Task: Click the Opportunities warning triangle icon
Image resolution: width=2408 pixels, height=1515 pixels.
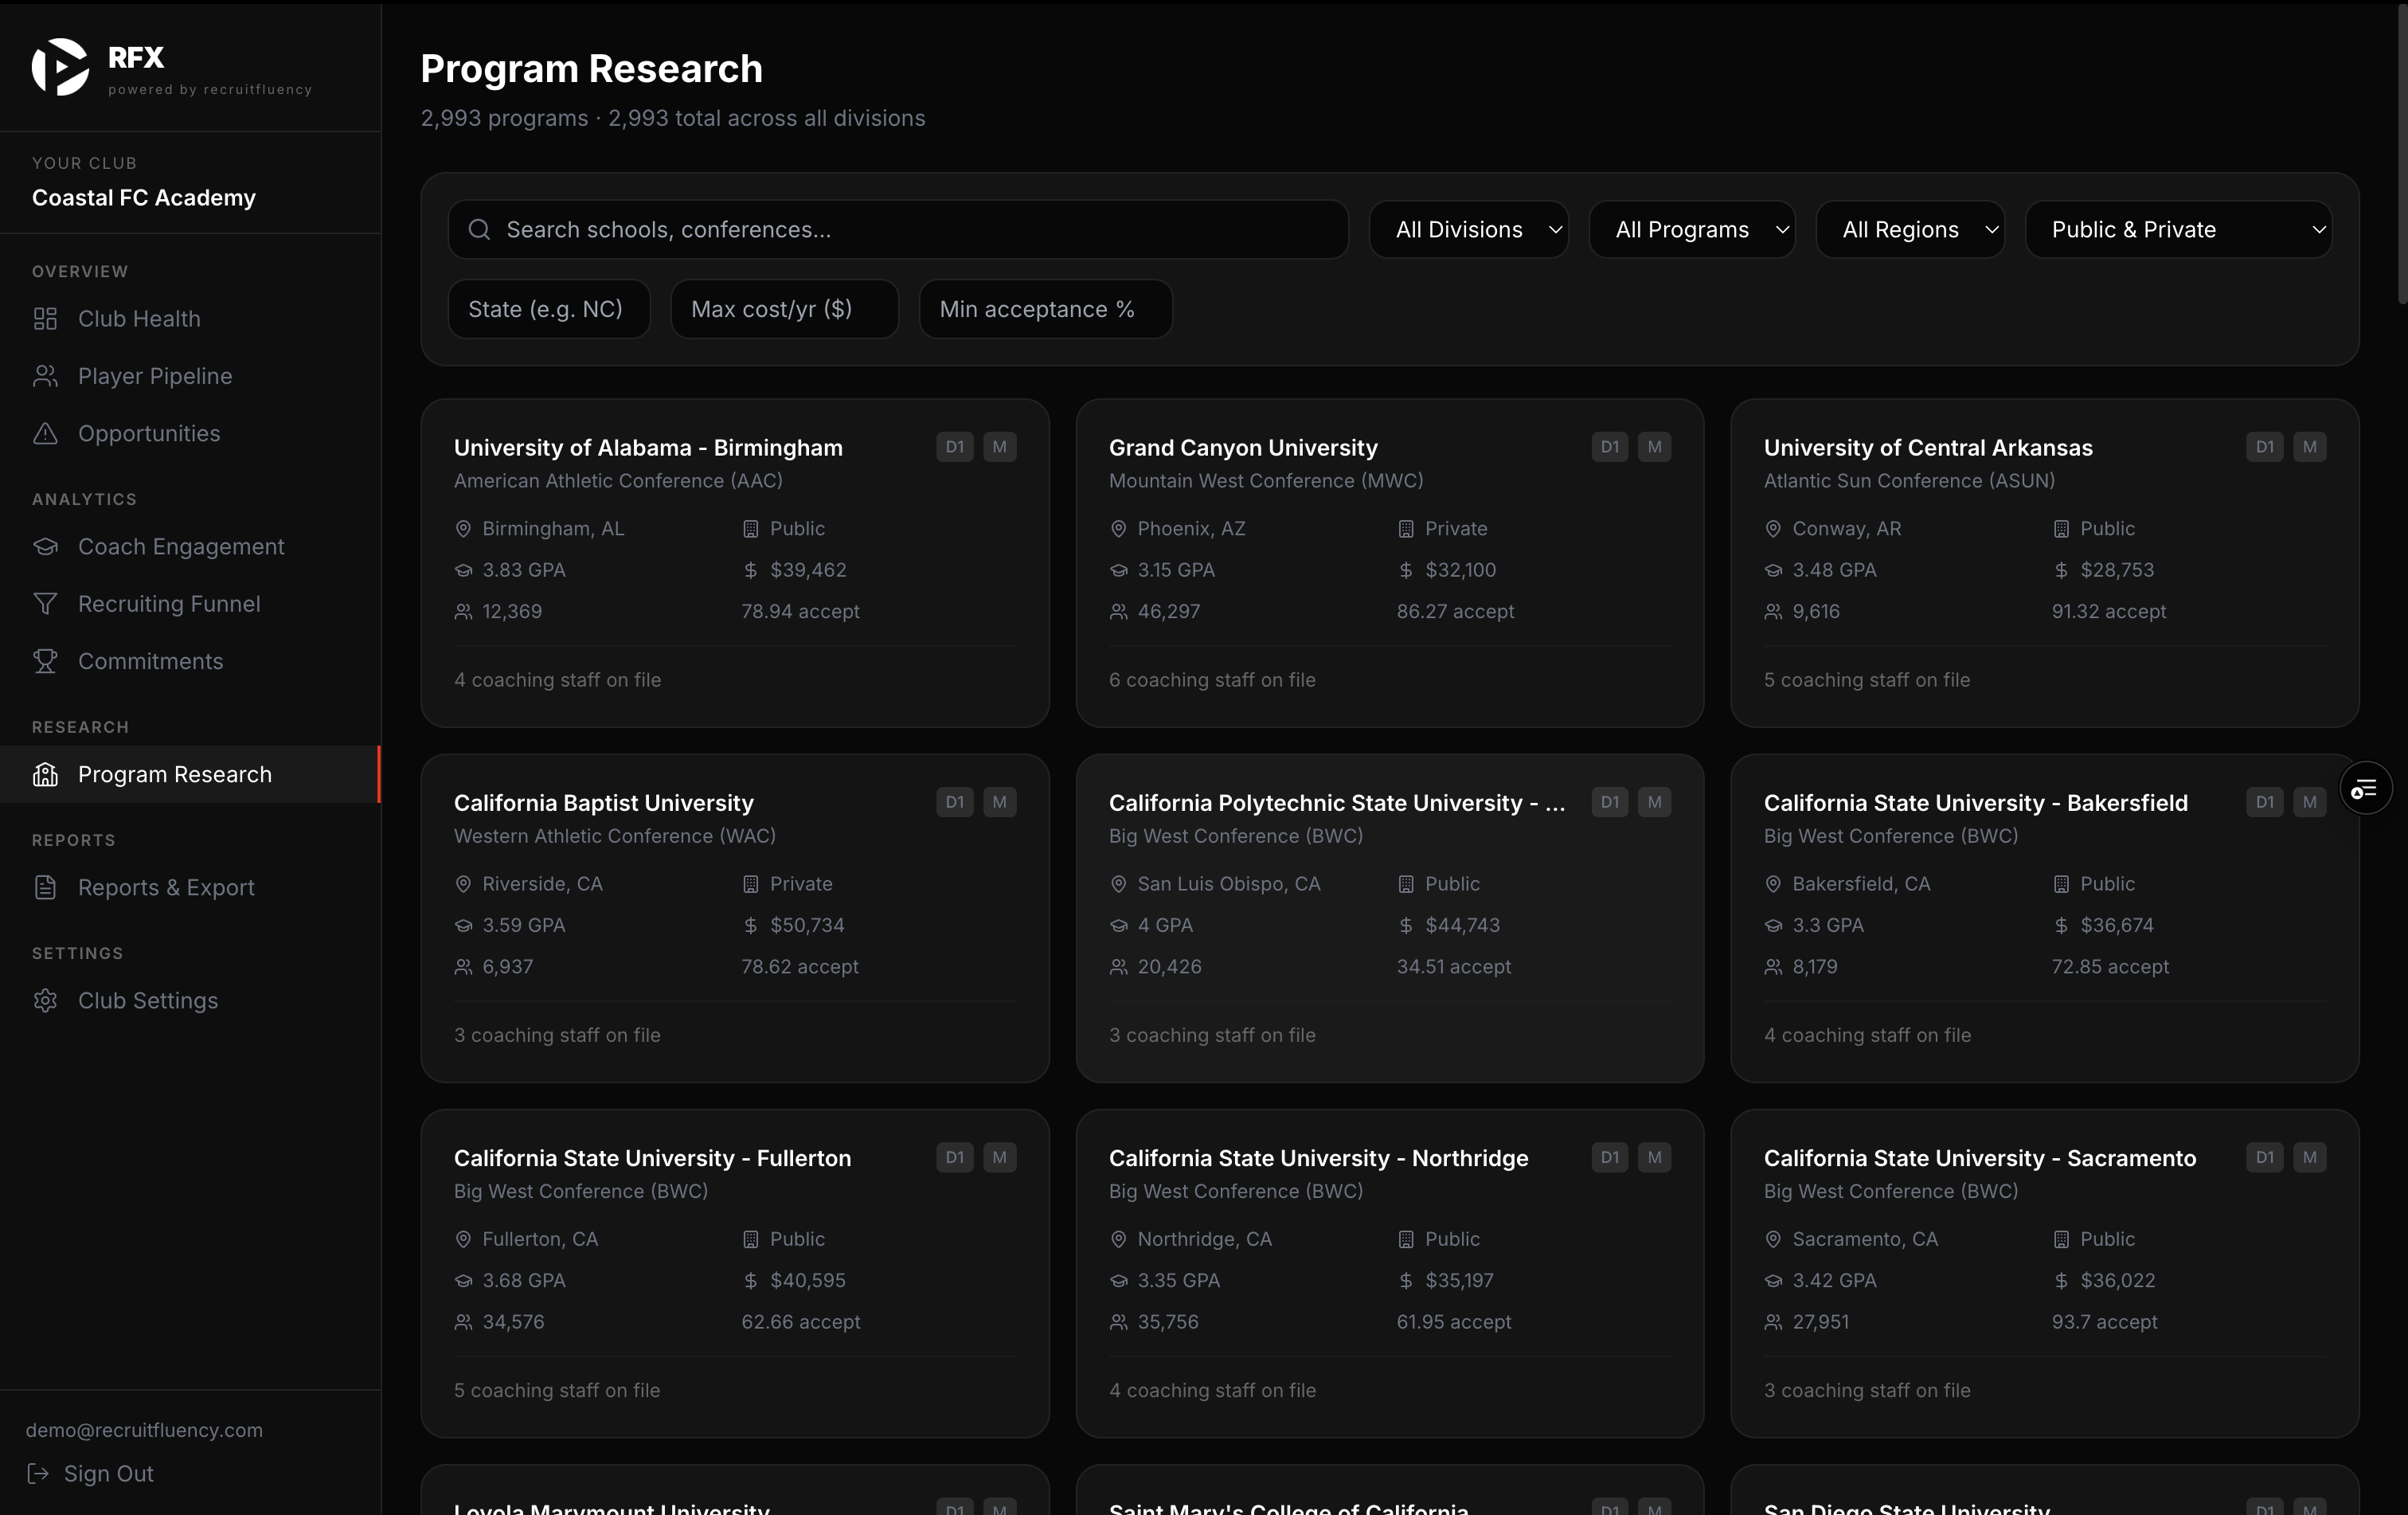Action: 45,433
